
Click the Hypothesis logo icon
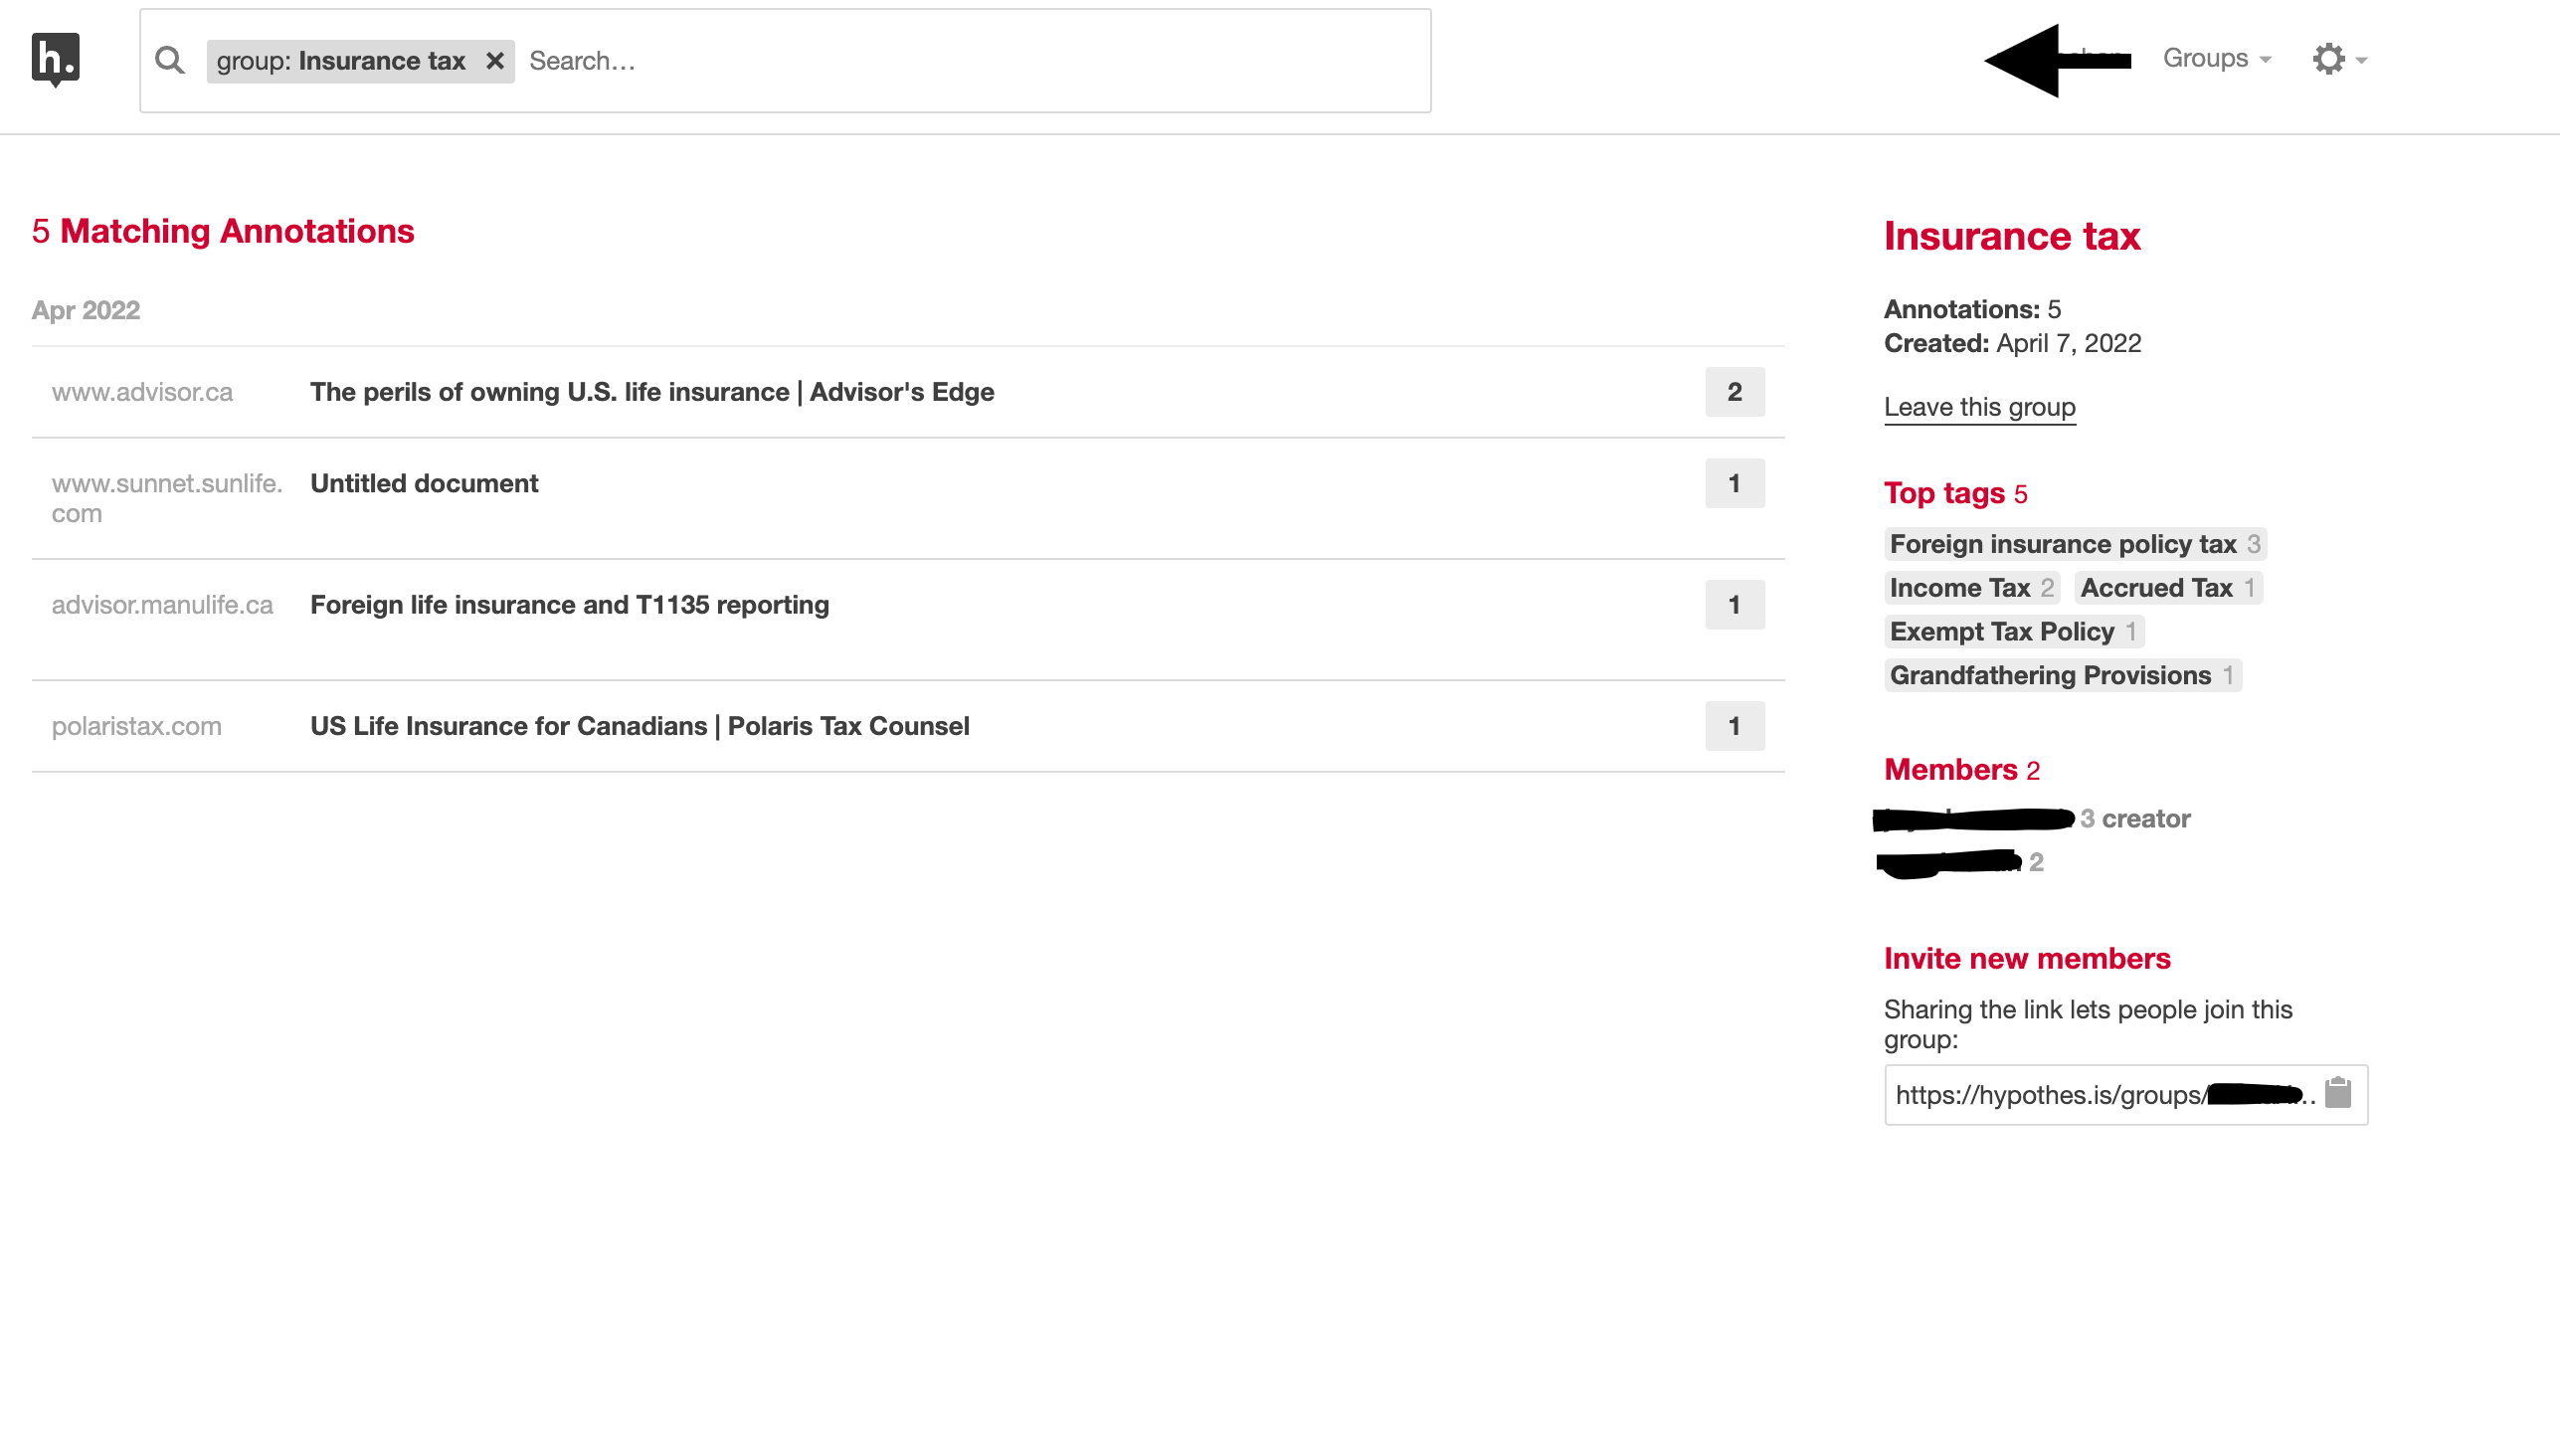point(55,59)
